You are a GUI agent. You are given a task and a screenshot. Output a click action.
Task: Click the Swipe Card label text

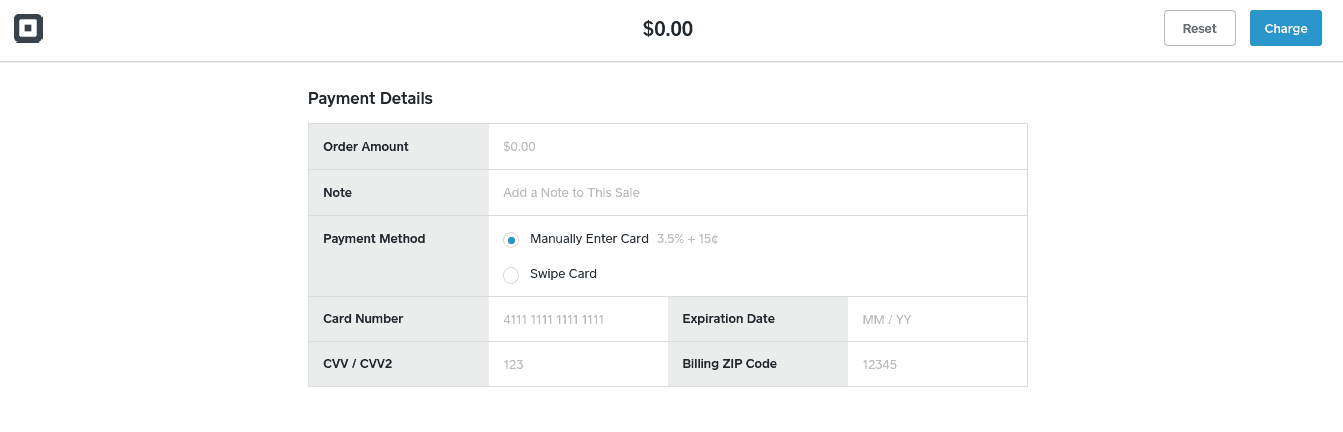(x=563, y=274)
